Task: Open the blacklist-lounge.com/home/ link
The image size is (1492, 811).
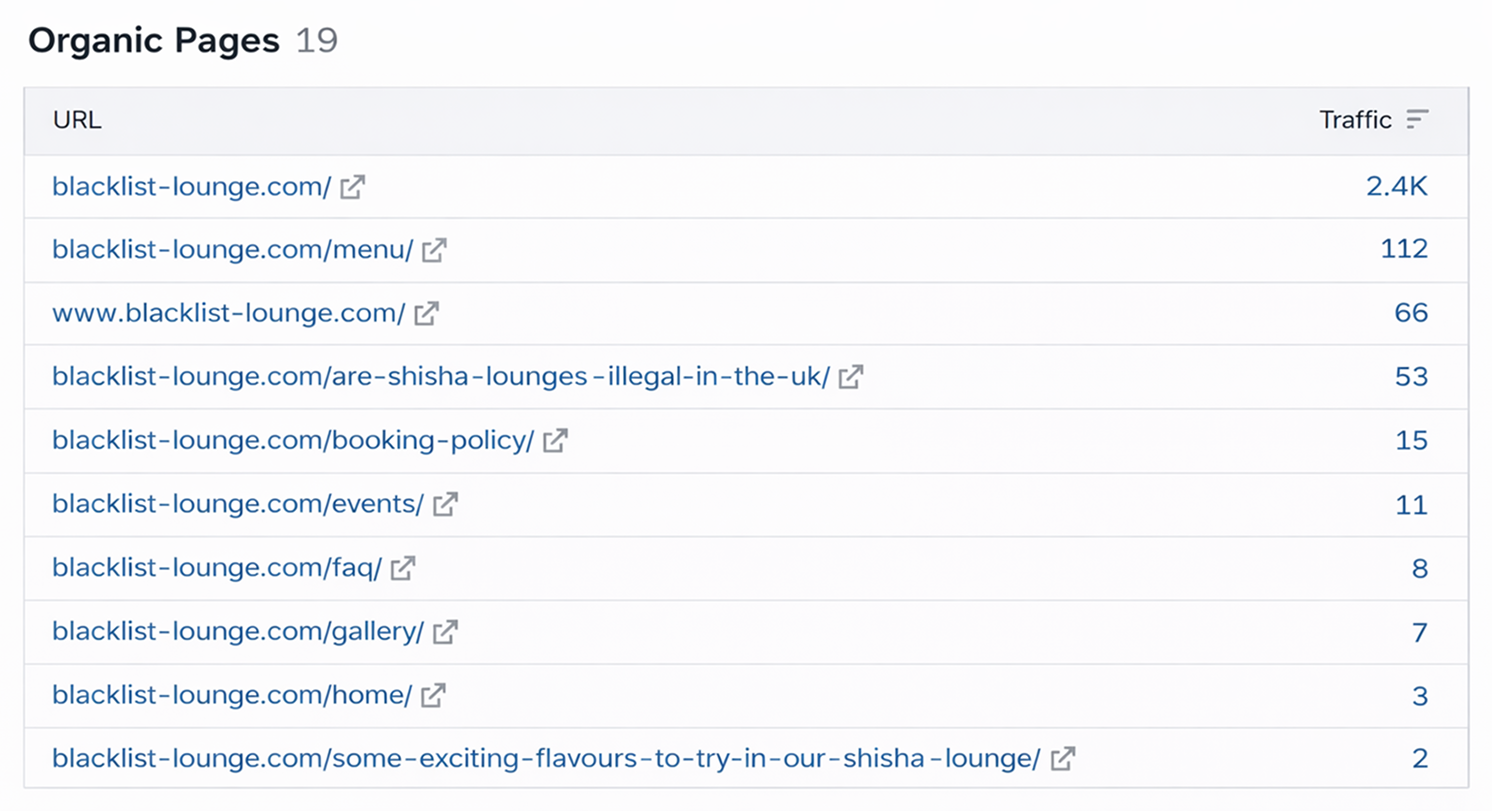Action: (232, 695)
